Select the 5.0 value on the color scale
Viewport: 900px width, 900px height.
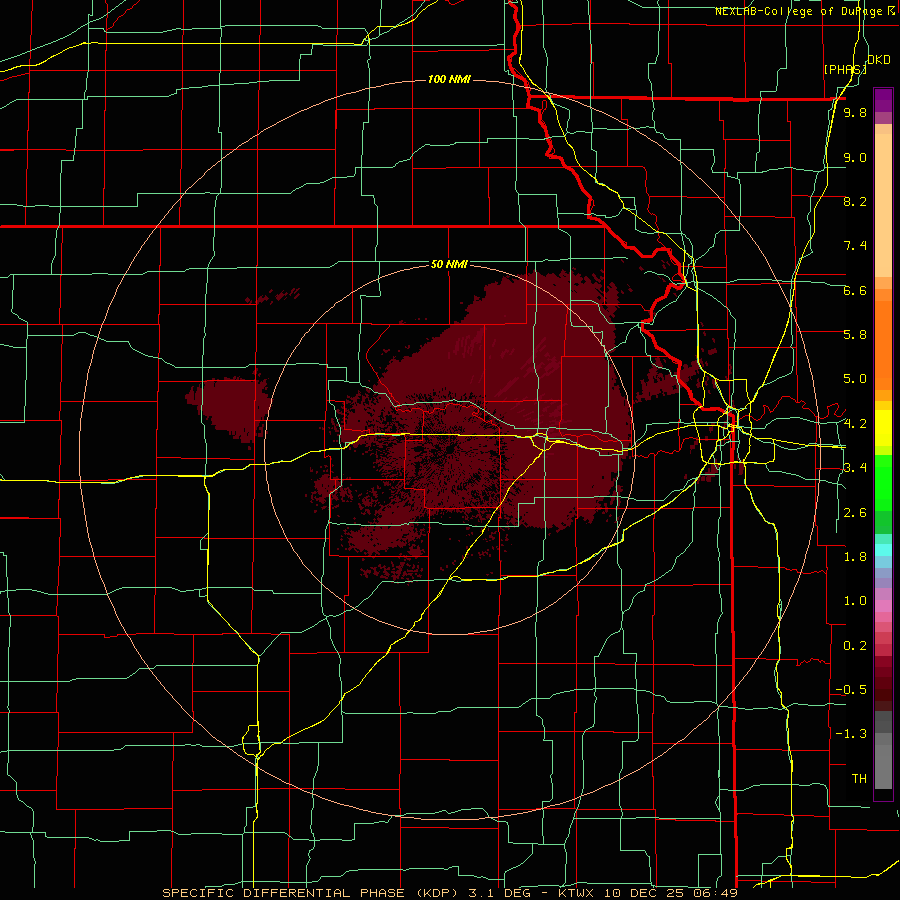coord(855,379)
